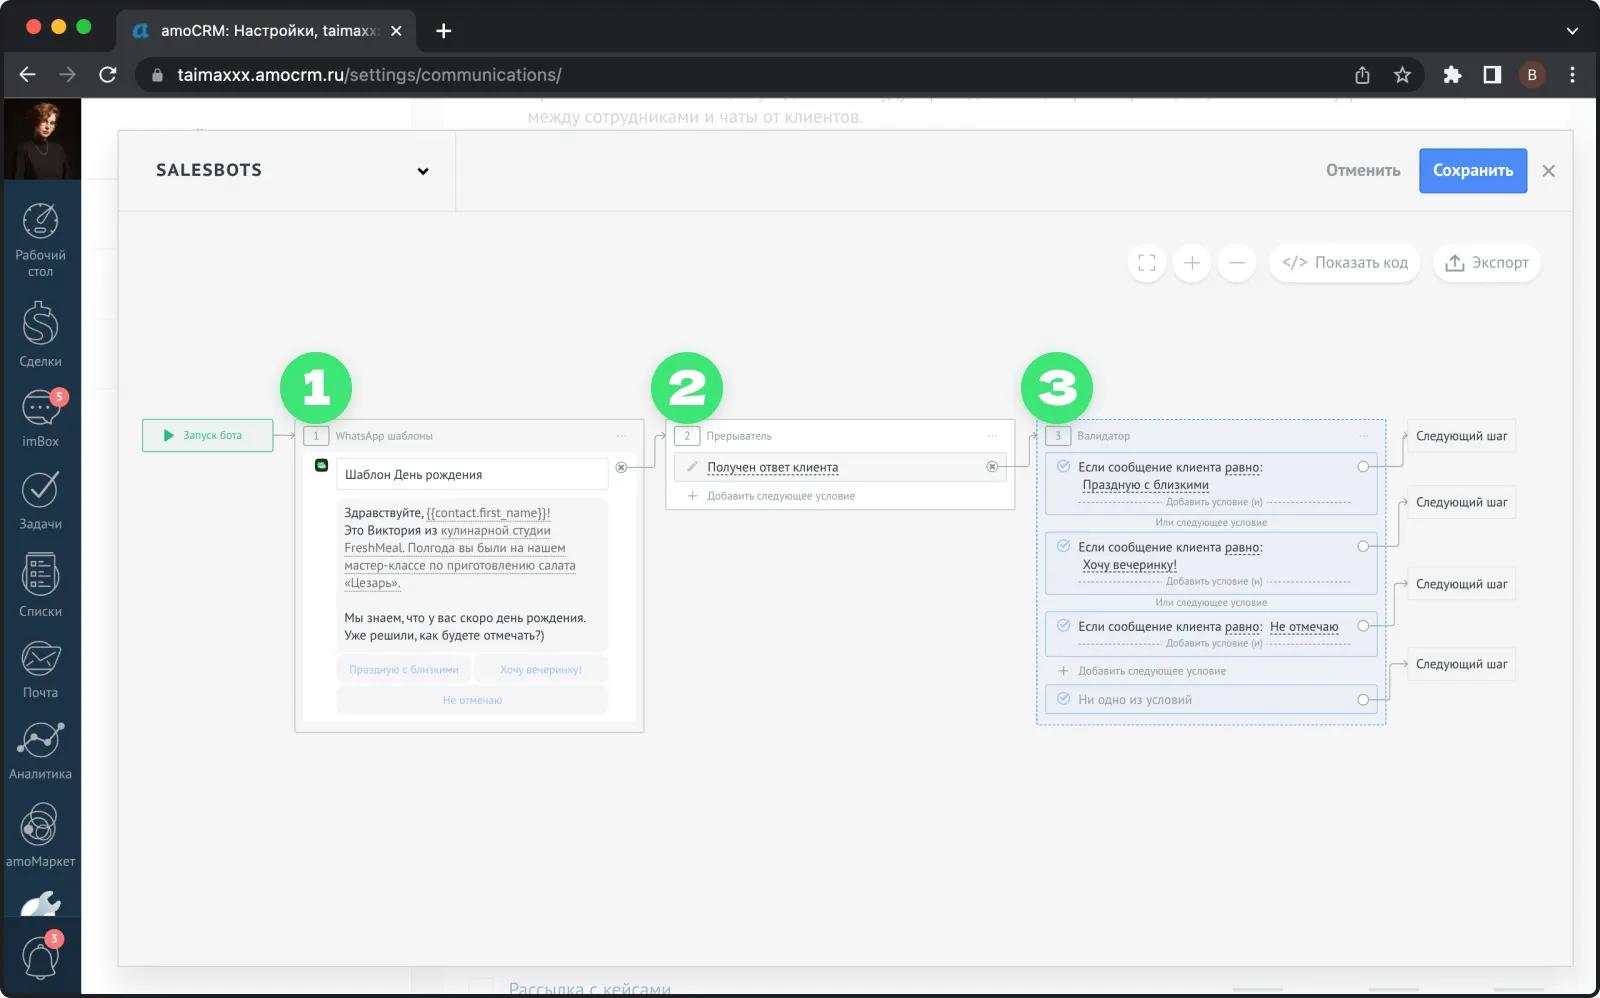
Task: Click second Следующий шаг box
Action: click(1461, 502)
